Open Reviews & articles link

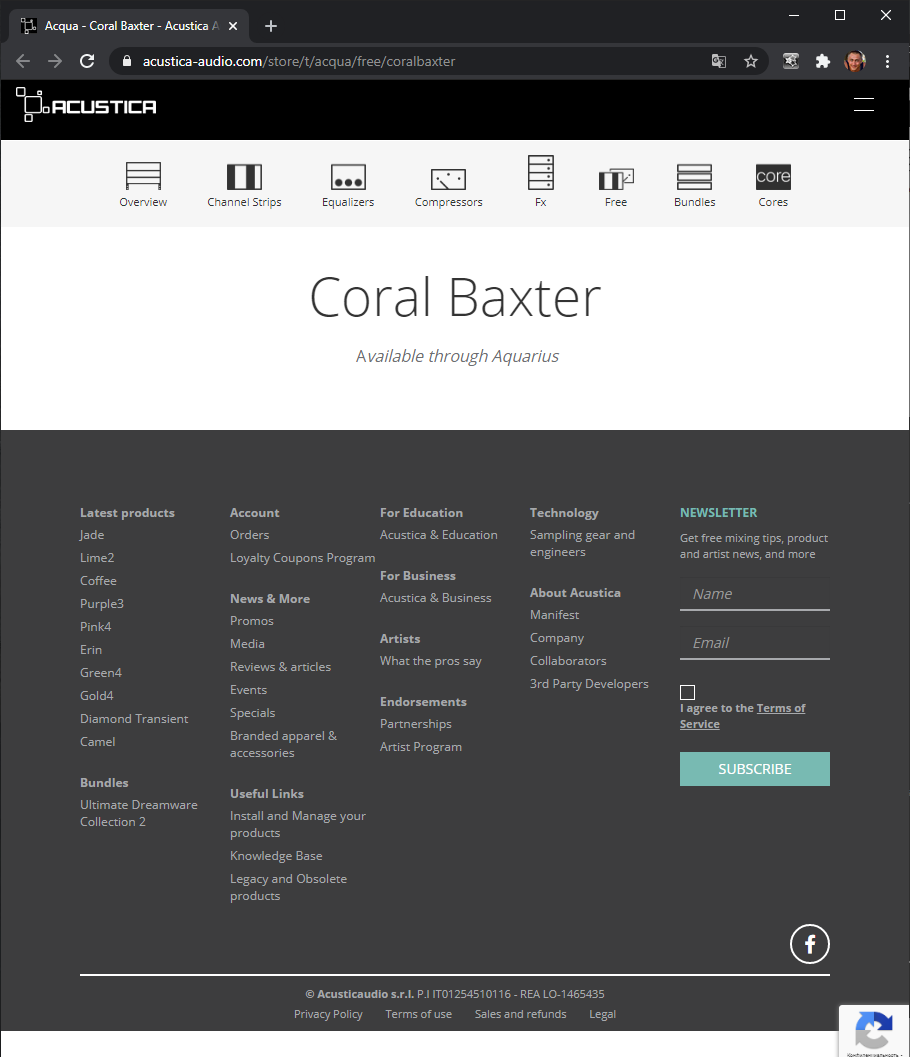click(280, 667)
